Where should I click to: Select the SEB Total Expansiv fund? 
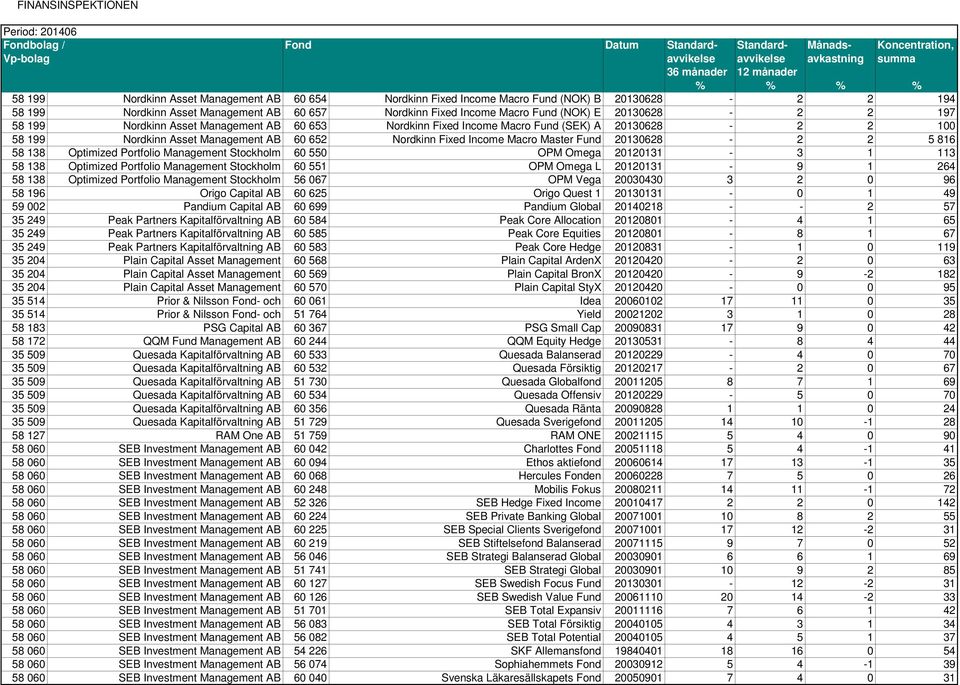tap(553, 611)
